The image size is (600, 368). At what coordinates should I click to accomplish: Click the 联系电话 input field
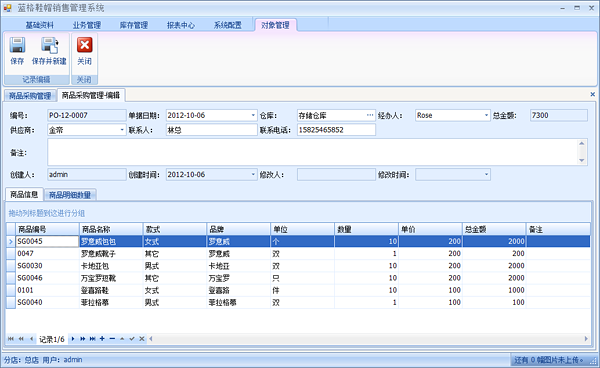[336, 130]
